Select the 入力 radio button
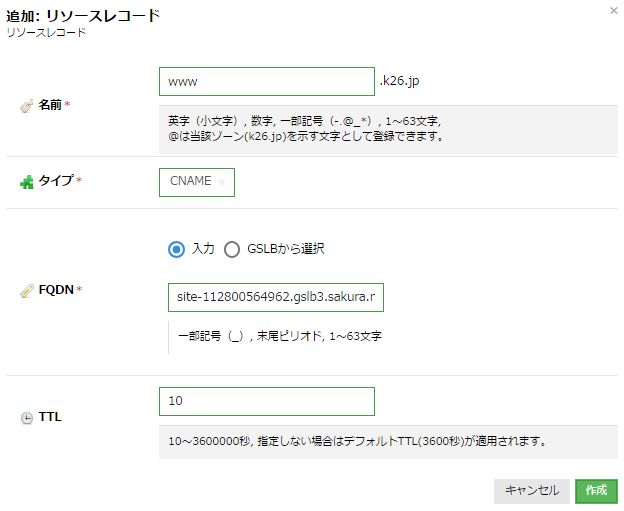Image resolution: width=624 pixels, height=511 pixels. coord(176,249)
